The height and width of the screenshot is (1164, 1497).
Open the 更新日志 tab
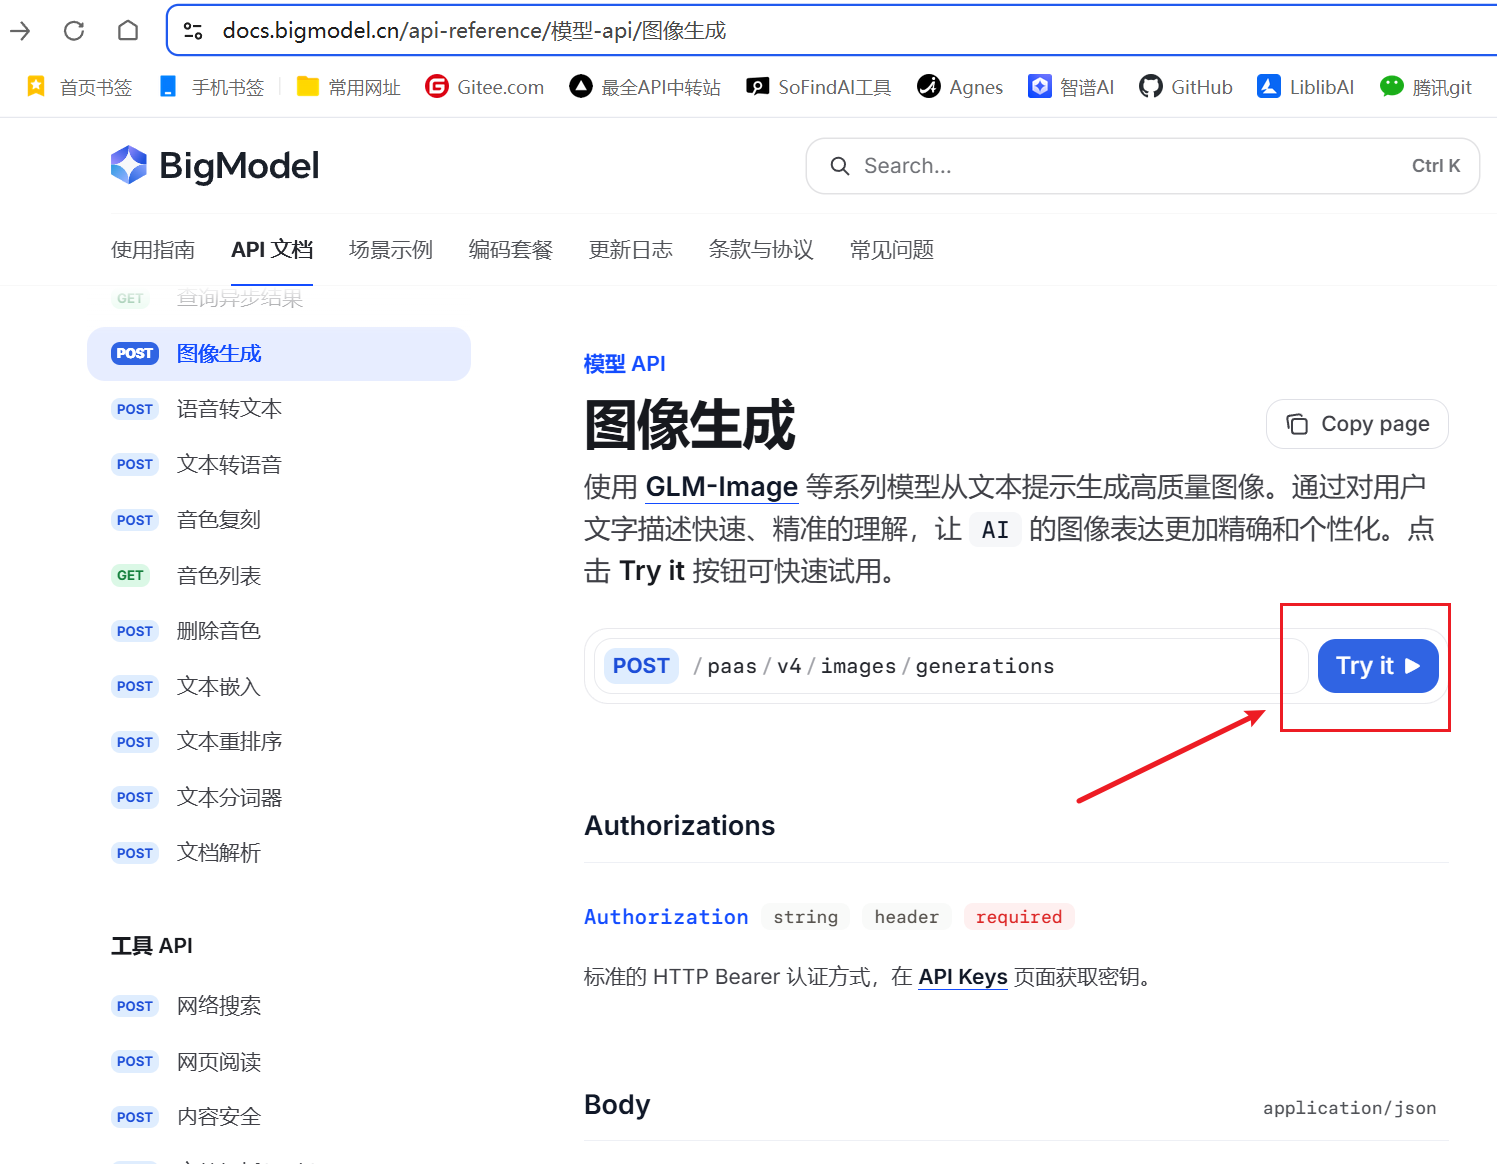pyautogui.click(x=631, y=250)
